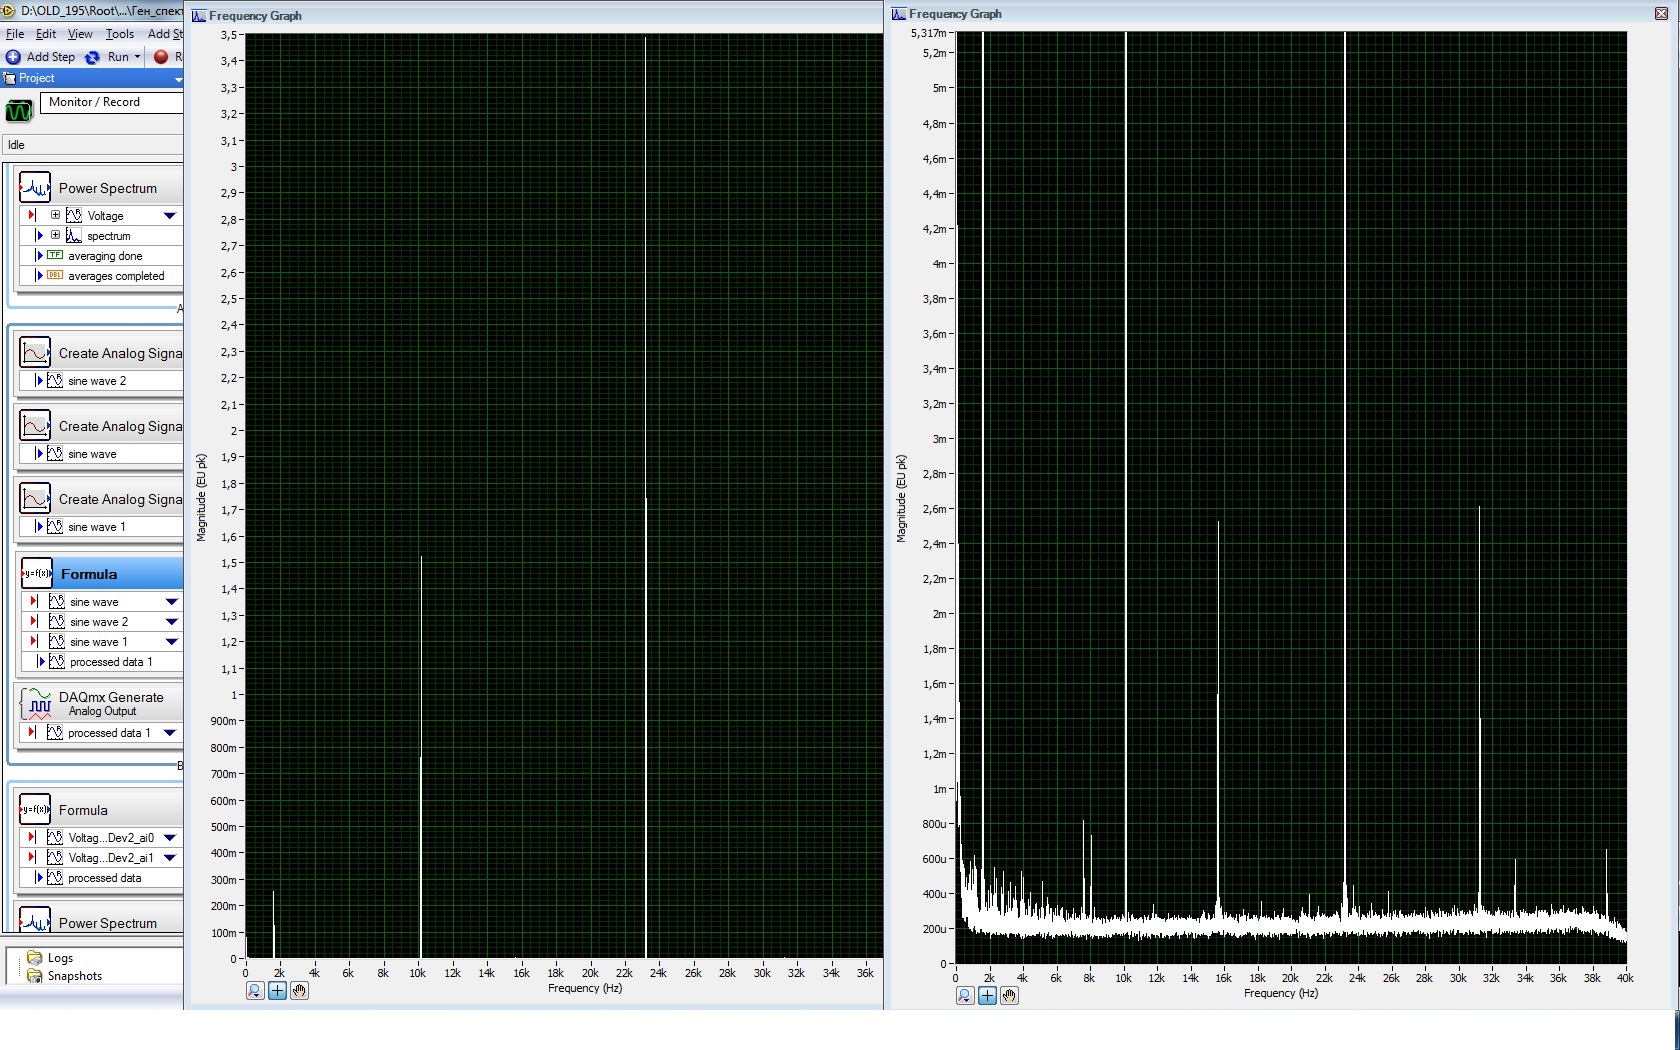Viewport: 1680px width, 1050px height.
Task: Open the Edit menu
Action: click(x=46, y=34)
